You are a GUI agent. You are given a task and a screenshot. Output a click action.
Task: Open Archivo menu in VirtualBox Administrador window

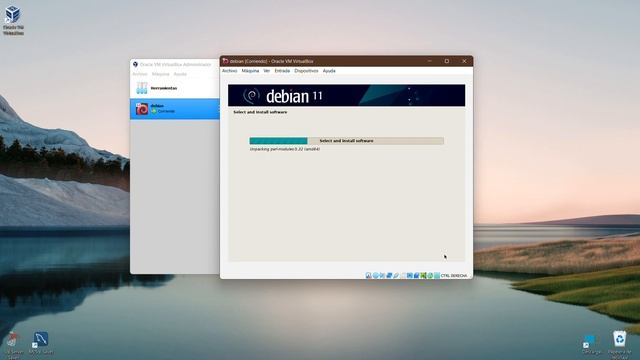pyautogui.click(x=140, y=74)
